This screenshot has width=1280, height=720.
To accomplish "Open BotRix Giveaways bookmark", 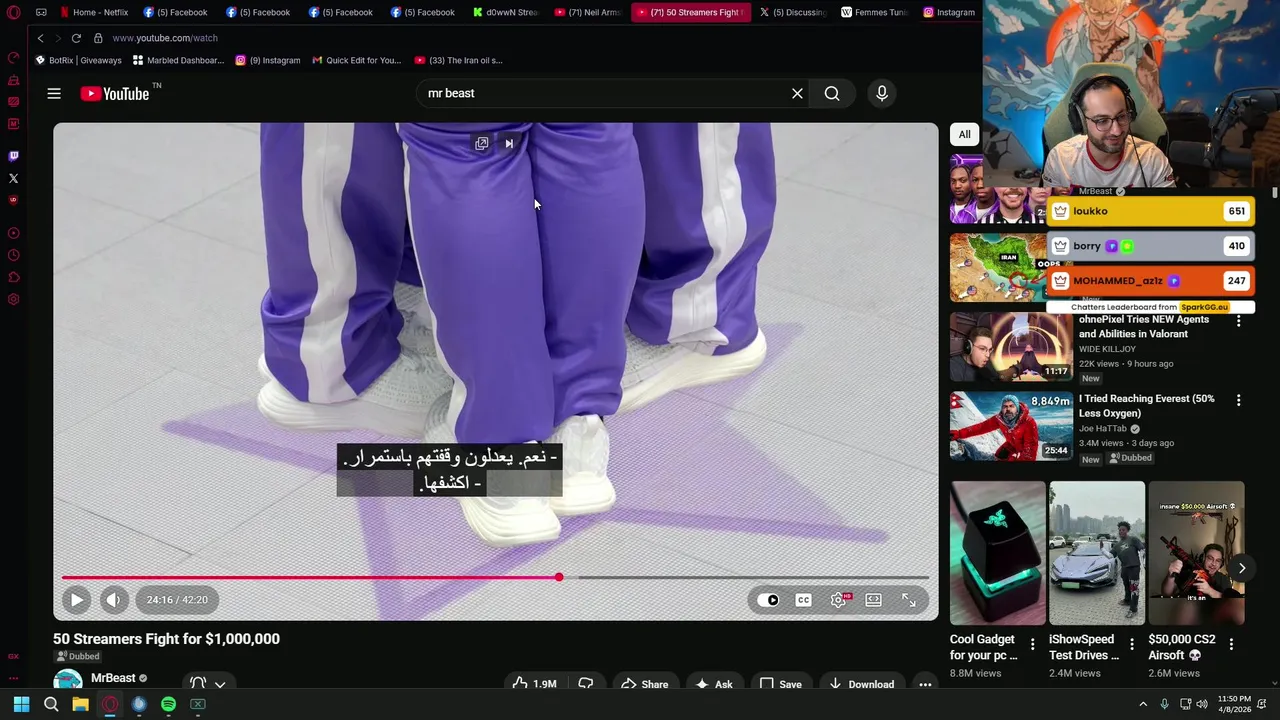I will pyautogui.click(x=78, y=60).
